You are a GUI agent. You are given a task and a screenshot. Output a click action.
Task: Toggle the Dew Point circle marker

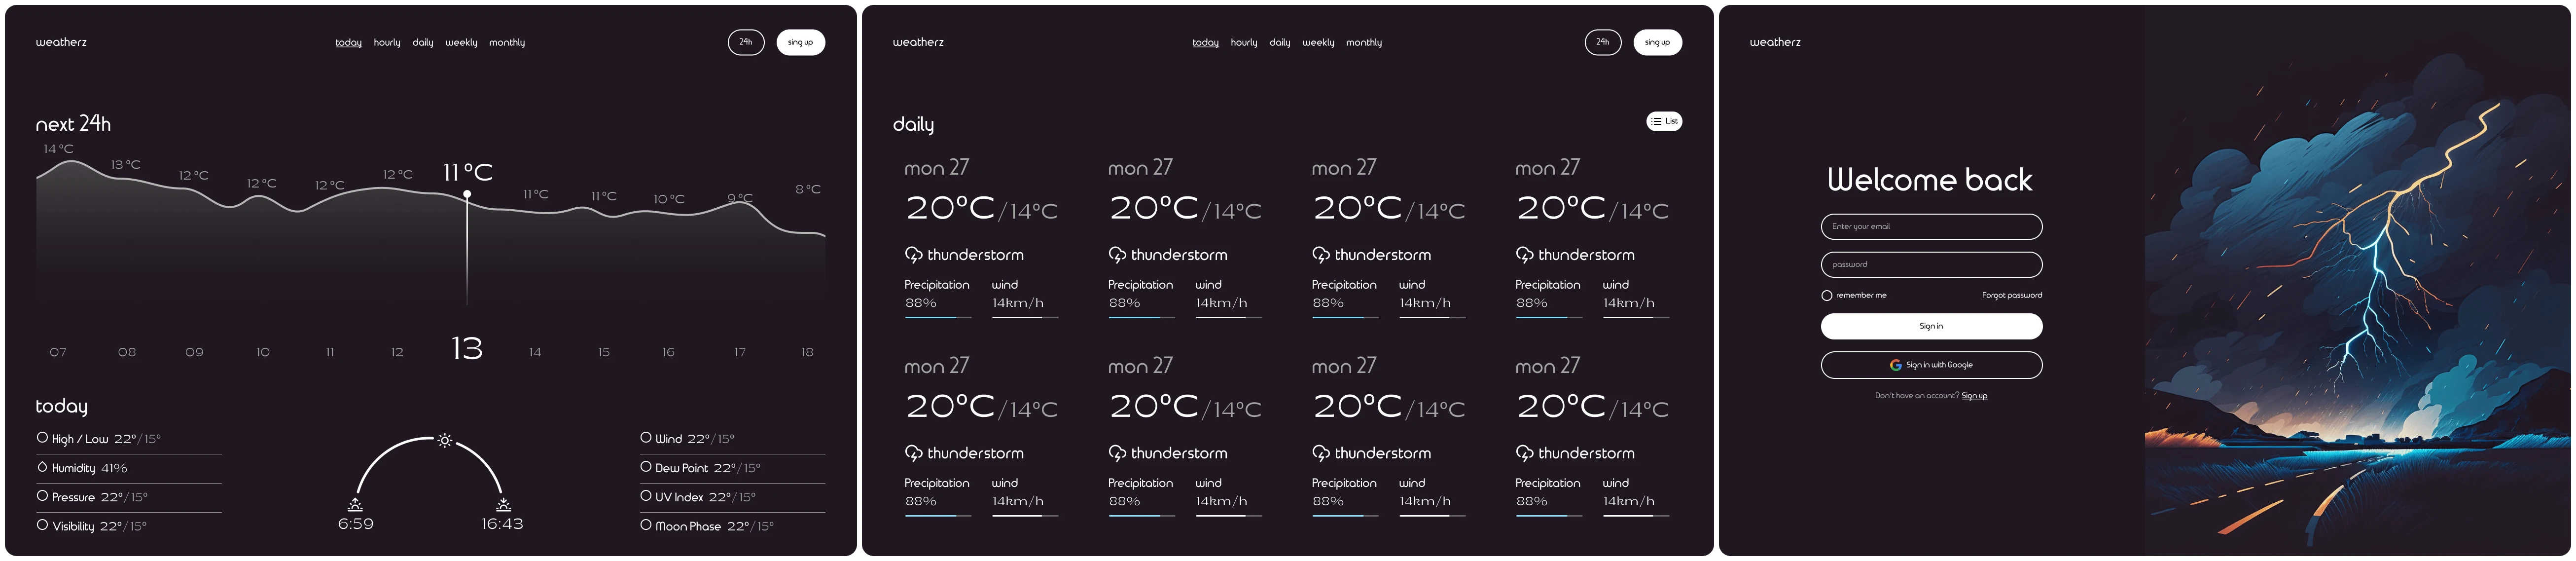click(646, 466)
